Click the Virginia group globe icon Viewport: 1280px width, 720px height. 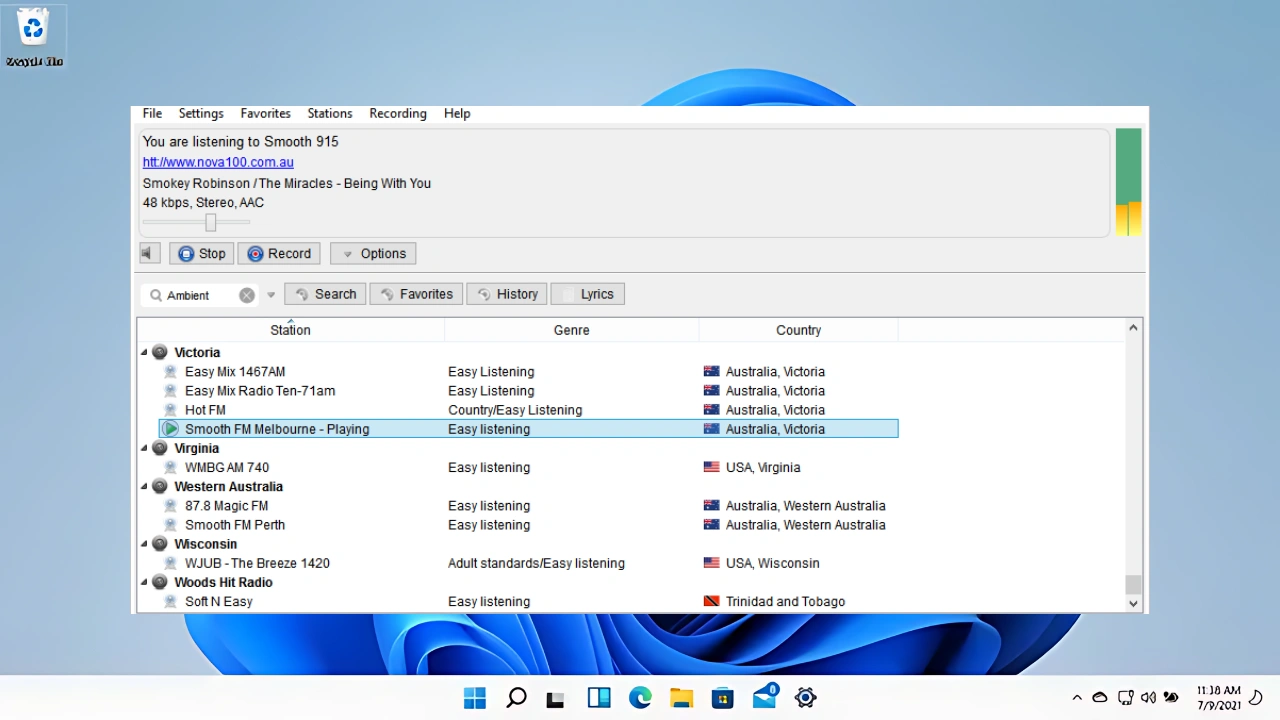(x=159, y=448)
